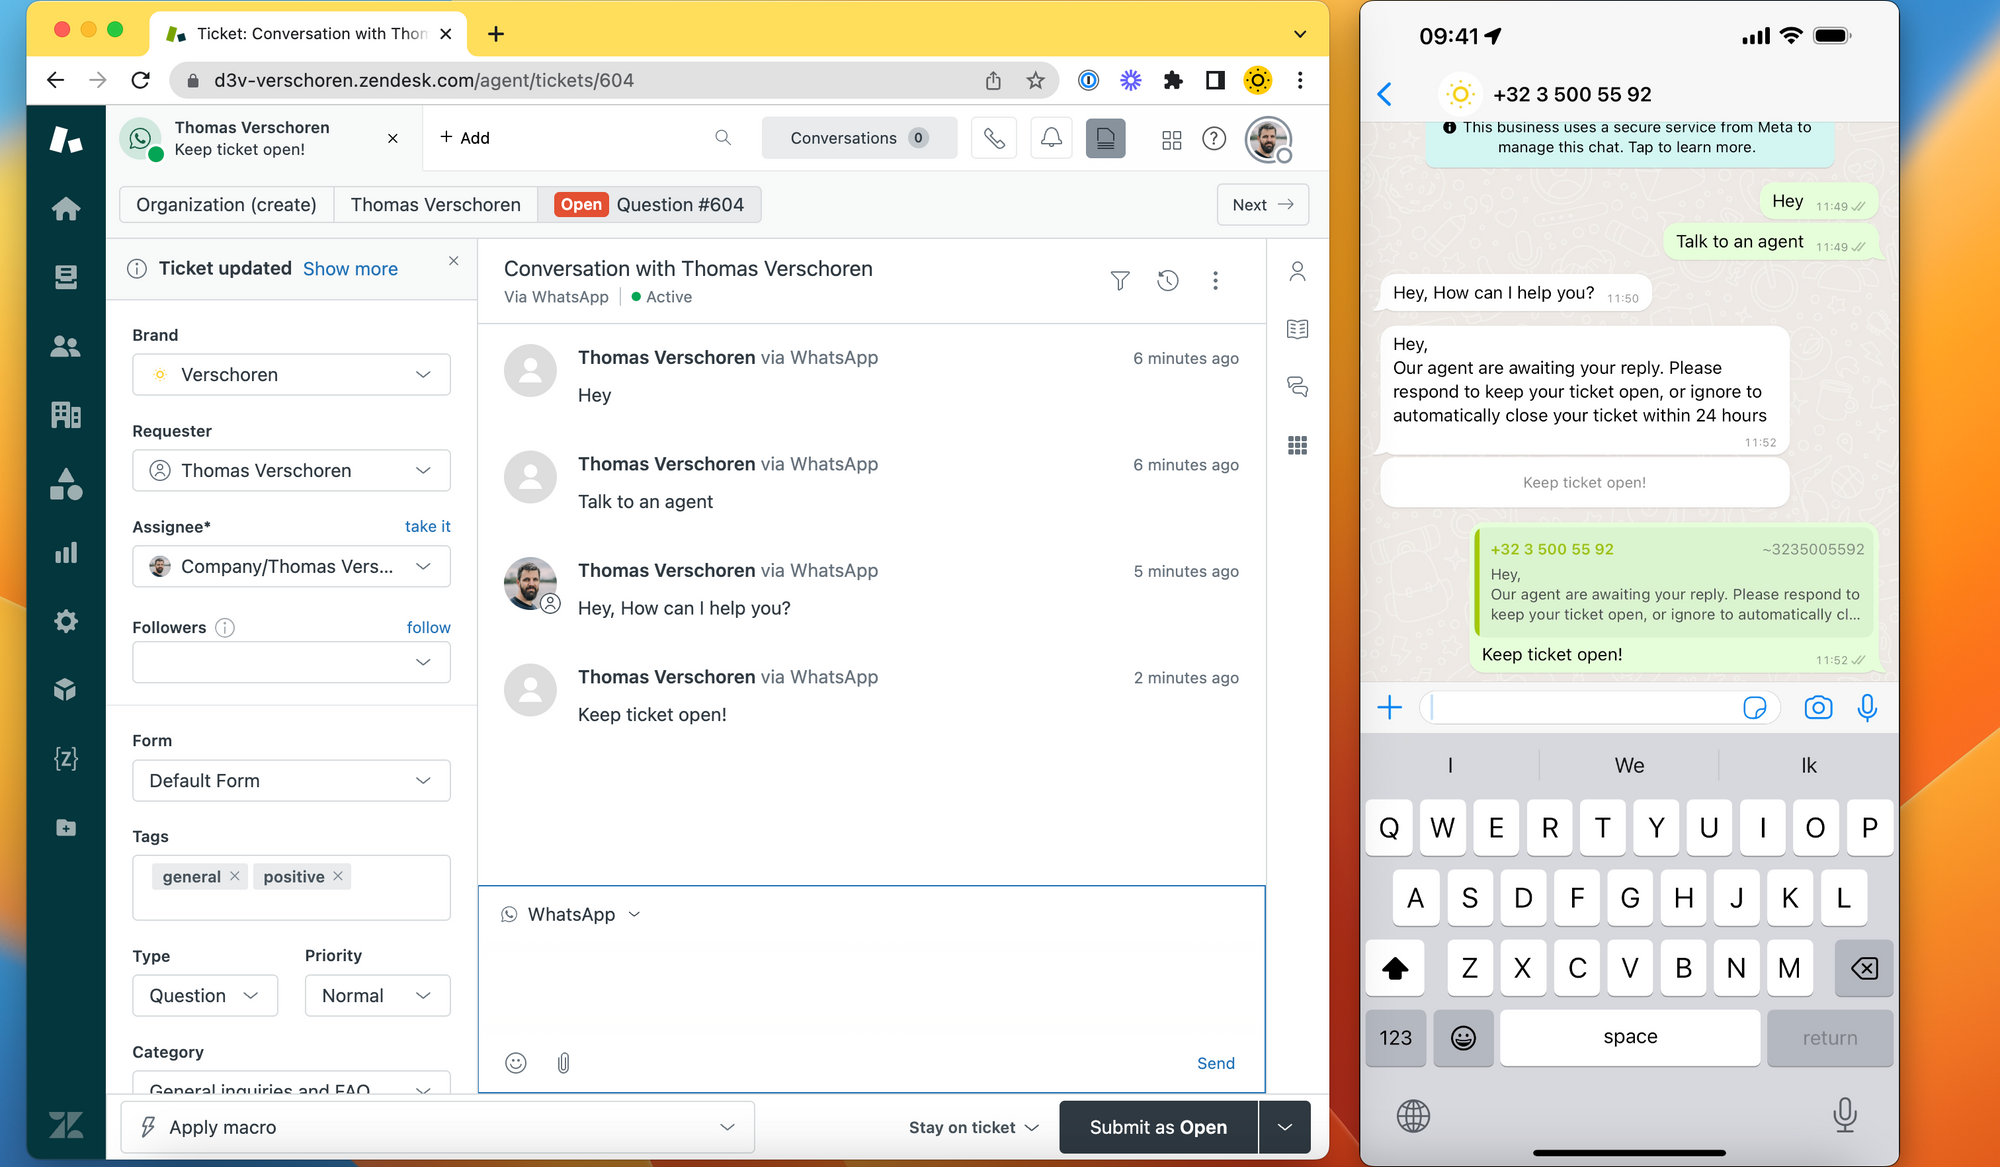Open WhatsApp channel selector in composer
The width and height of the screenshot is (2000, 1167).
click(x=572, y=914)
